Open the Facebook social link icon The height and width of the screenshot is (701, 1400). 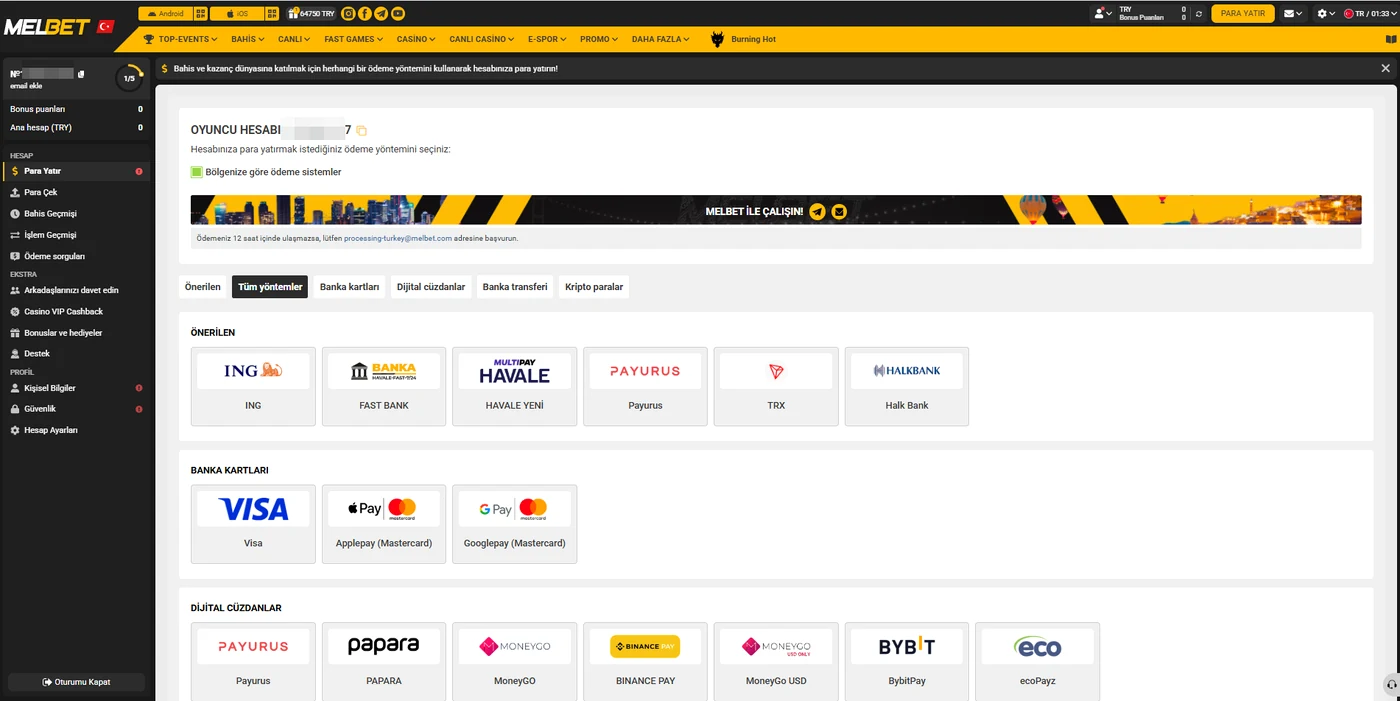coord(365,14)
